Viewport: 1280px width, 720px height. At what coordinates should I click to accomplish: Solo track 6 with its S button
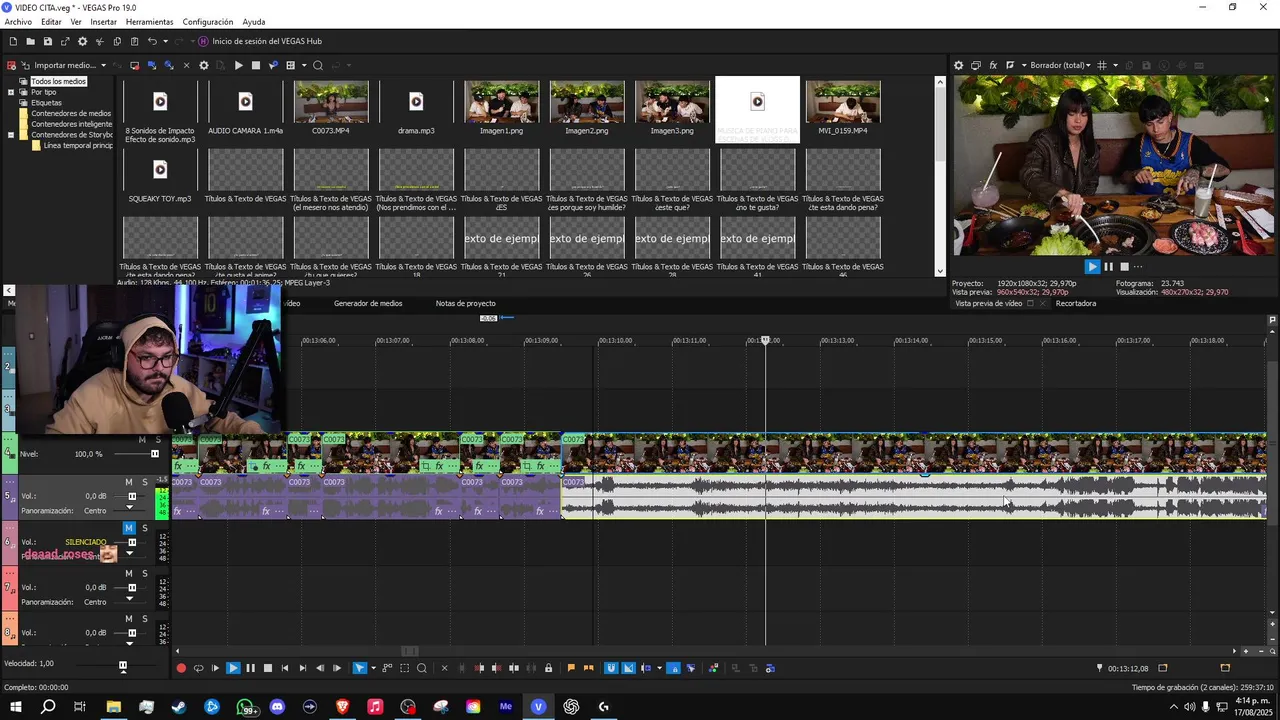[144, 528]
